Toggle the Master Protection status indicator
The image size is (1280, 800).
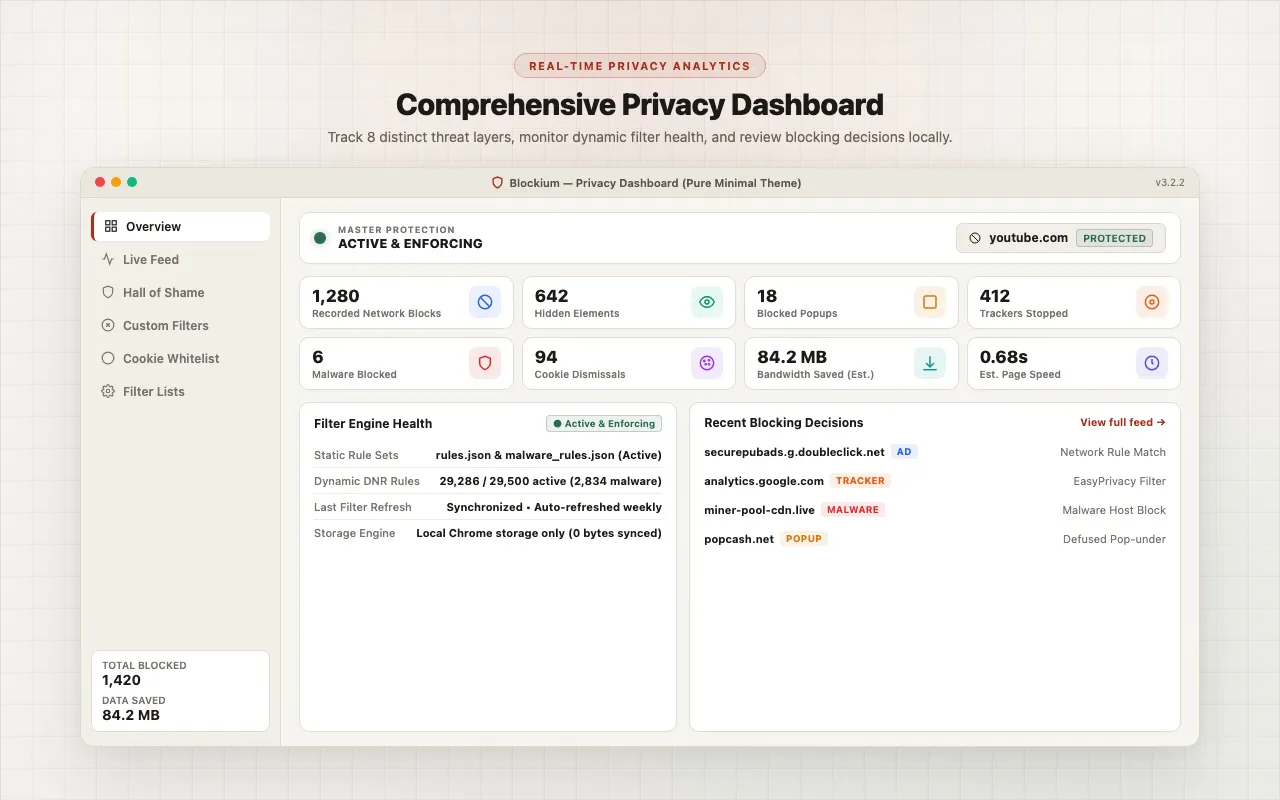[x=320, y=238]
